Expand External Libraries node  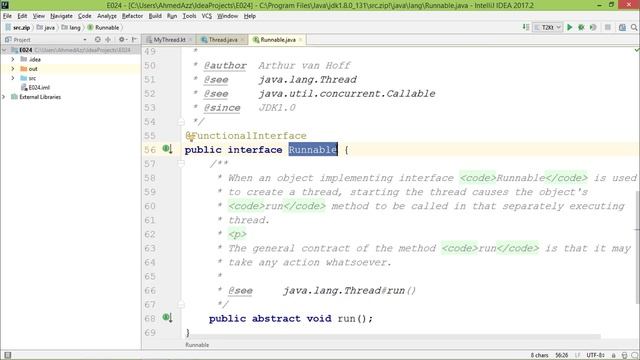4,97
